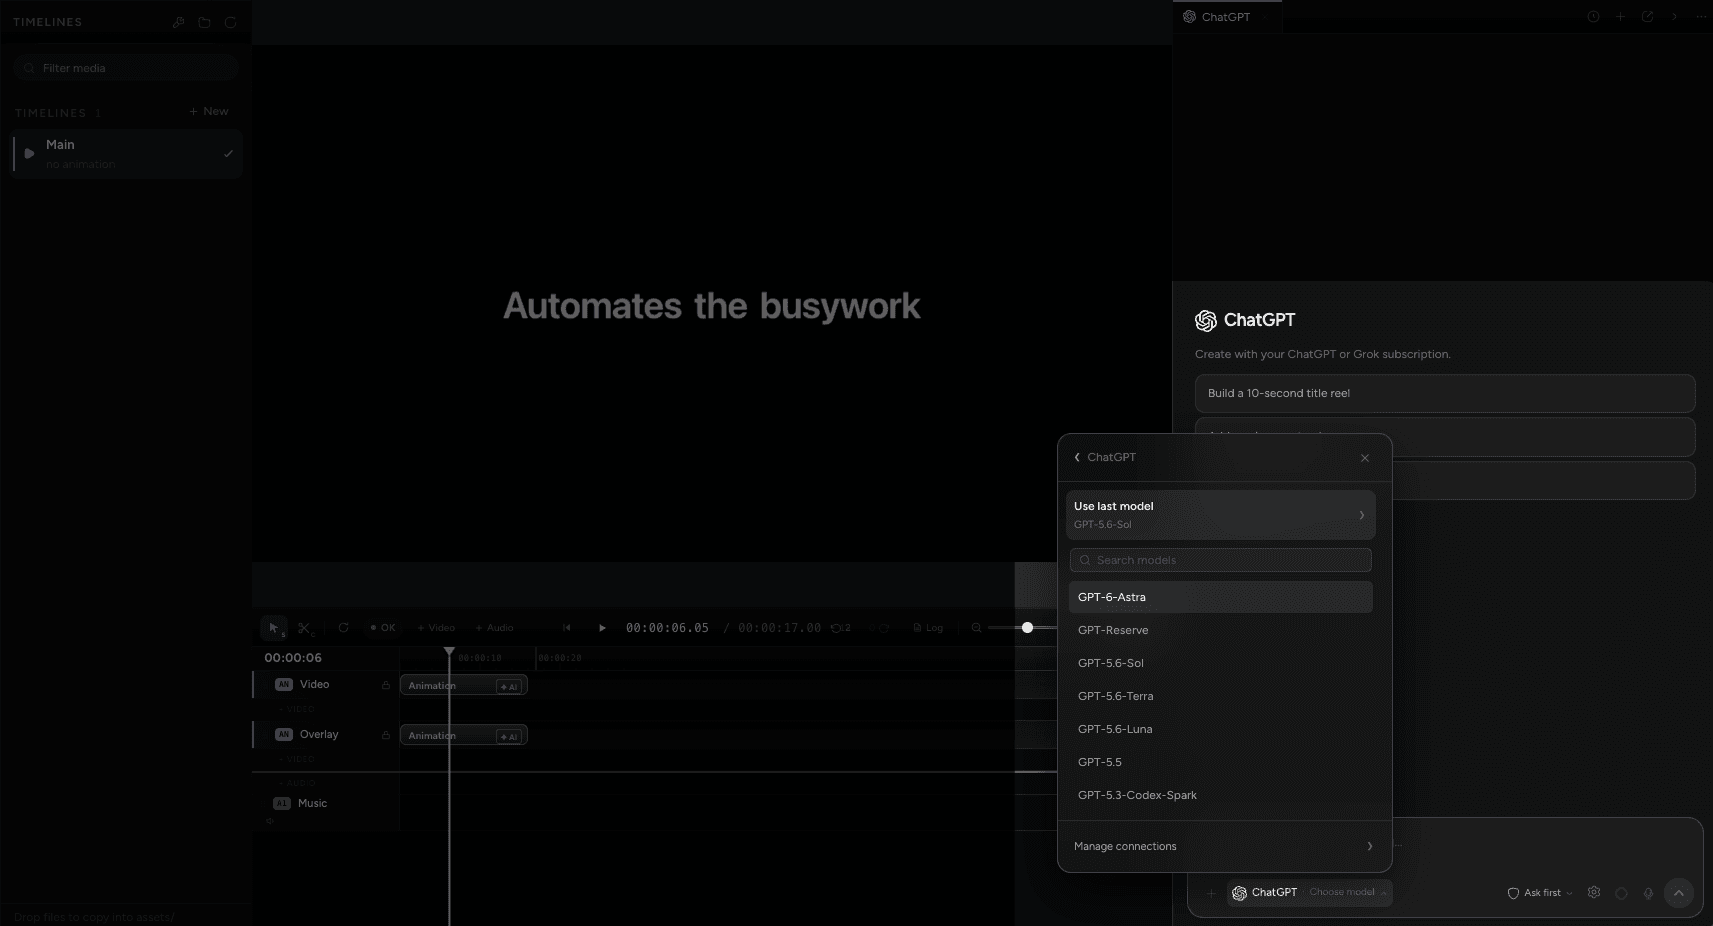Click the redo icon in timeline toolbar
This screenshot has height=926, width=1713.
[x=884, y=628]
